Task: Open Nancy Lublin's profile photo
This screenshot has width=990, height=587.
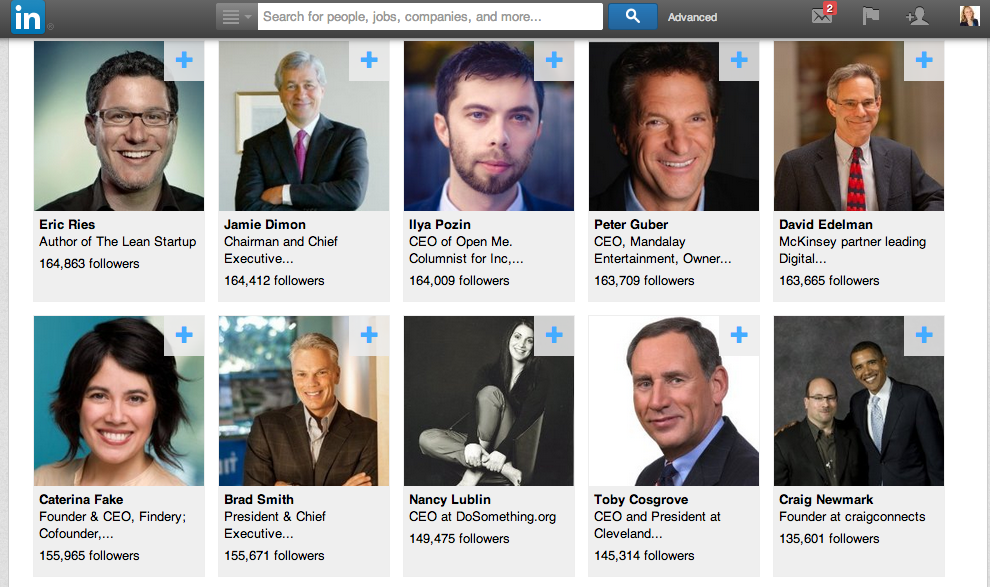Action: pos(489,401)
